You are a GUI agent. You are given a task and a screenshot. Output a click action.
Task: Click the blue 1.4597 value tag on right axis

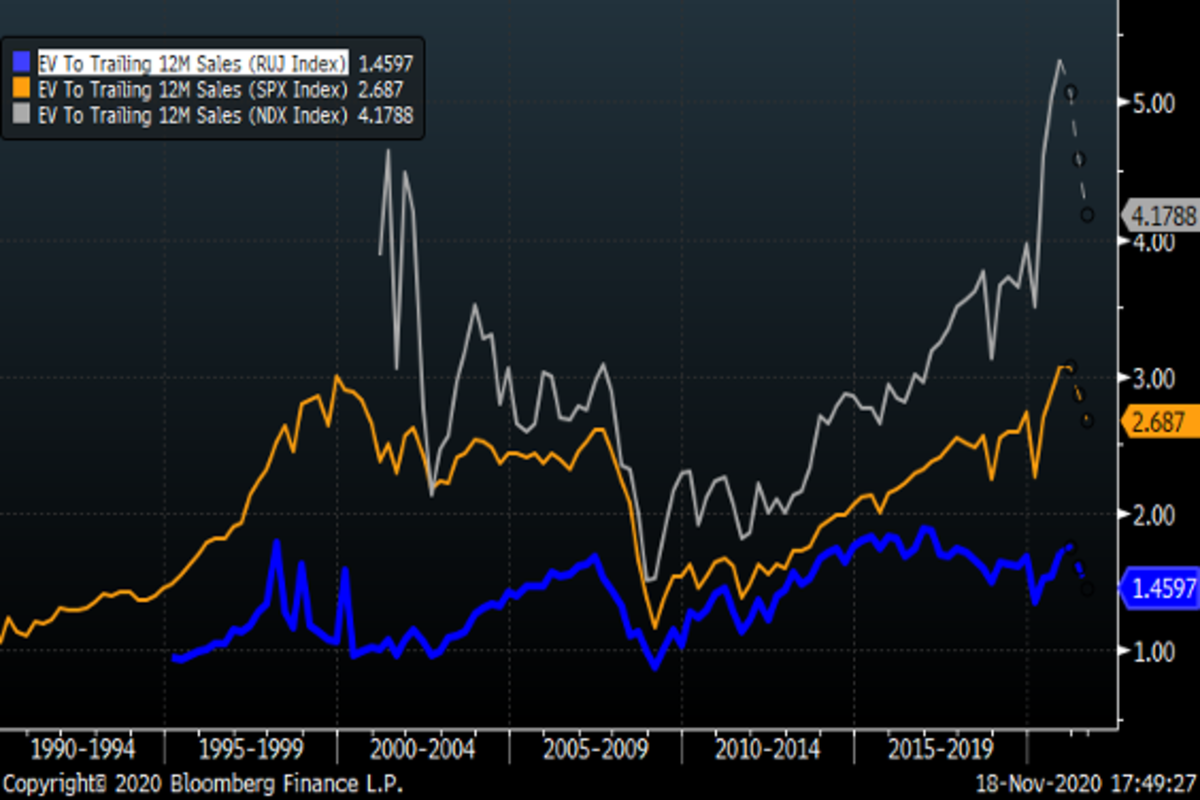[1160, 589]
